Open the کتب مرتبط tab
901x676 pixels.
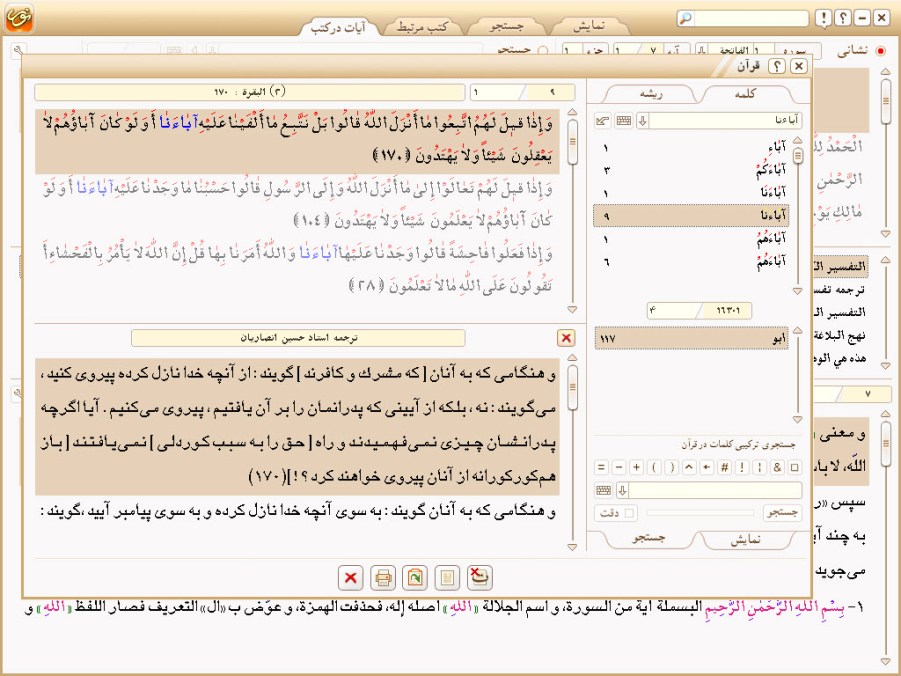tap(422, 27)
